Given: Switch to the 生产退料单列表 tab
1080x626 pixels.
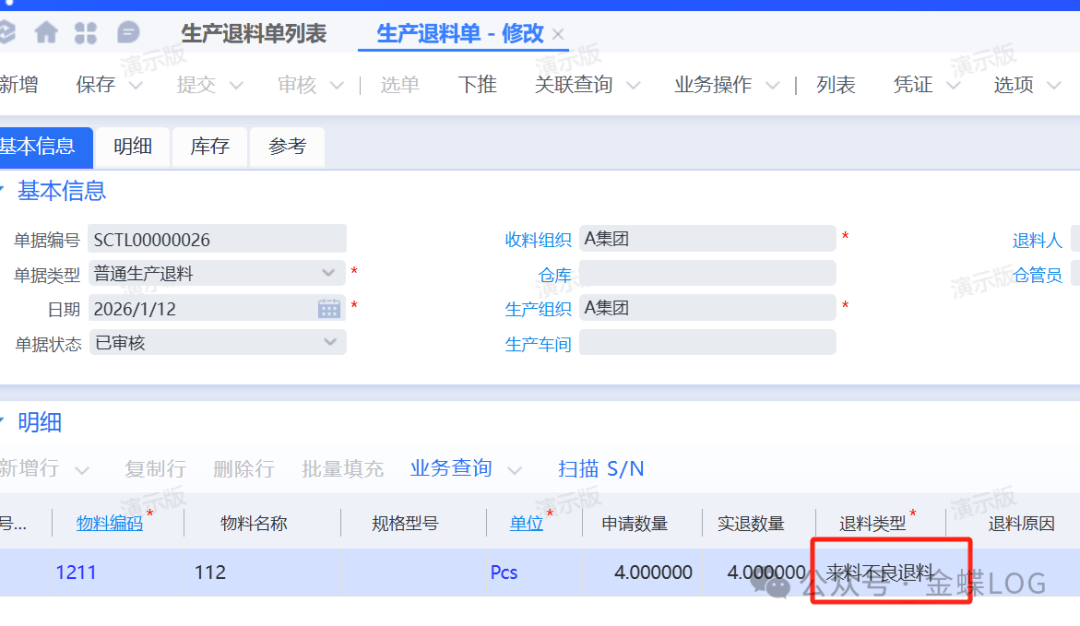Looking at the screenshot, I should (x=253, y=34).
